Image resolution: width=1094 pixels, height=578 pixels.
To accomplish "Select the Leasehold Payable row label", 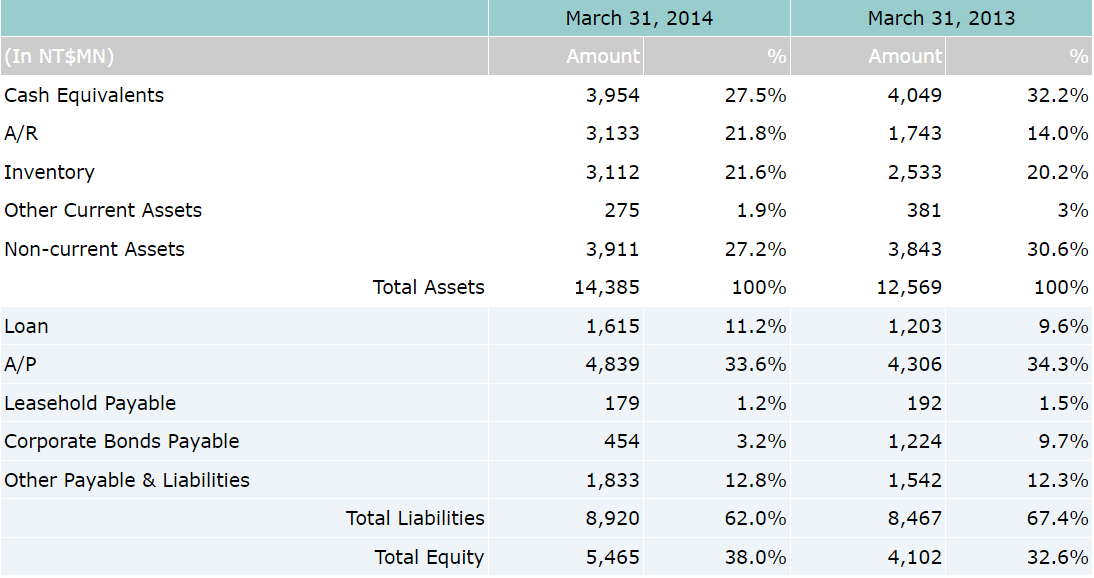I will pos(90,403).
